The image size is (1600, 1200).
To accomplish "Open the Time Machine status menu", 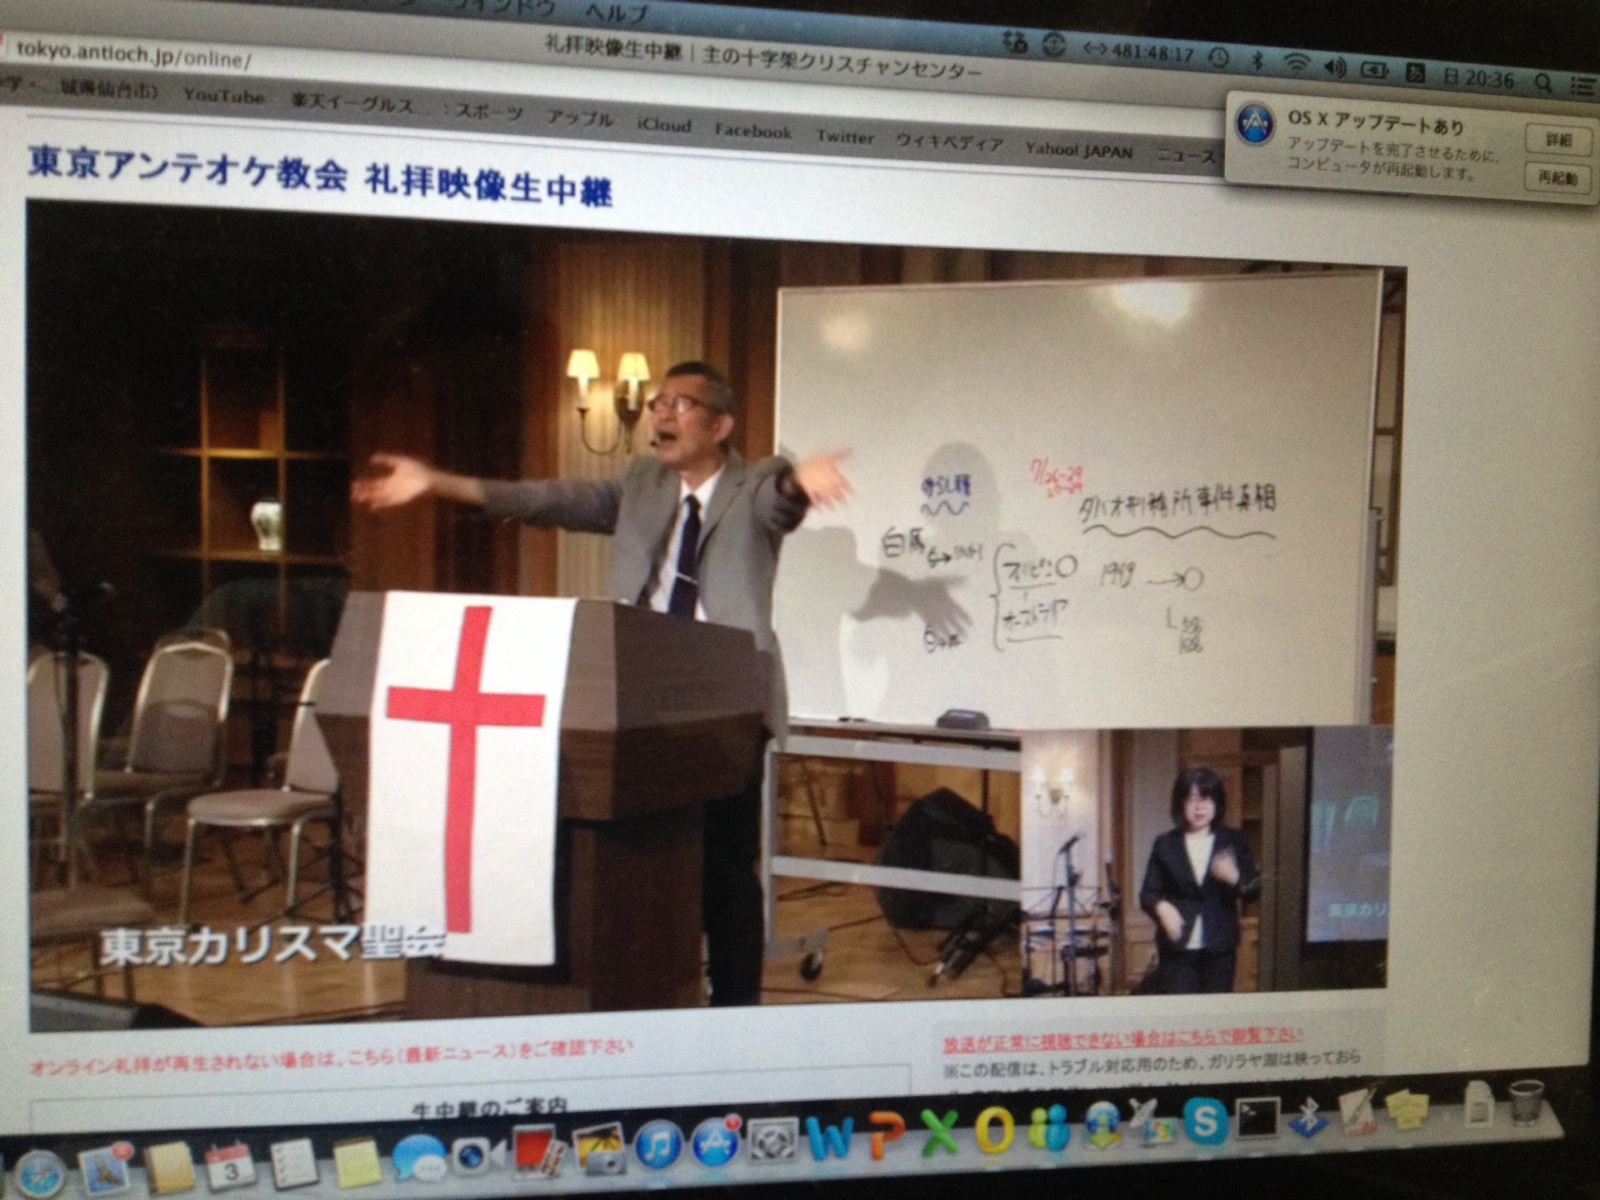I will [x=1218, y=58].
